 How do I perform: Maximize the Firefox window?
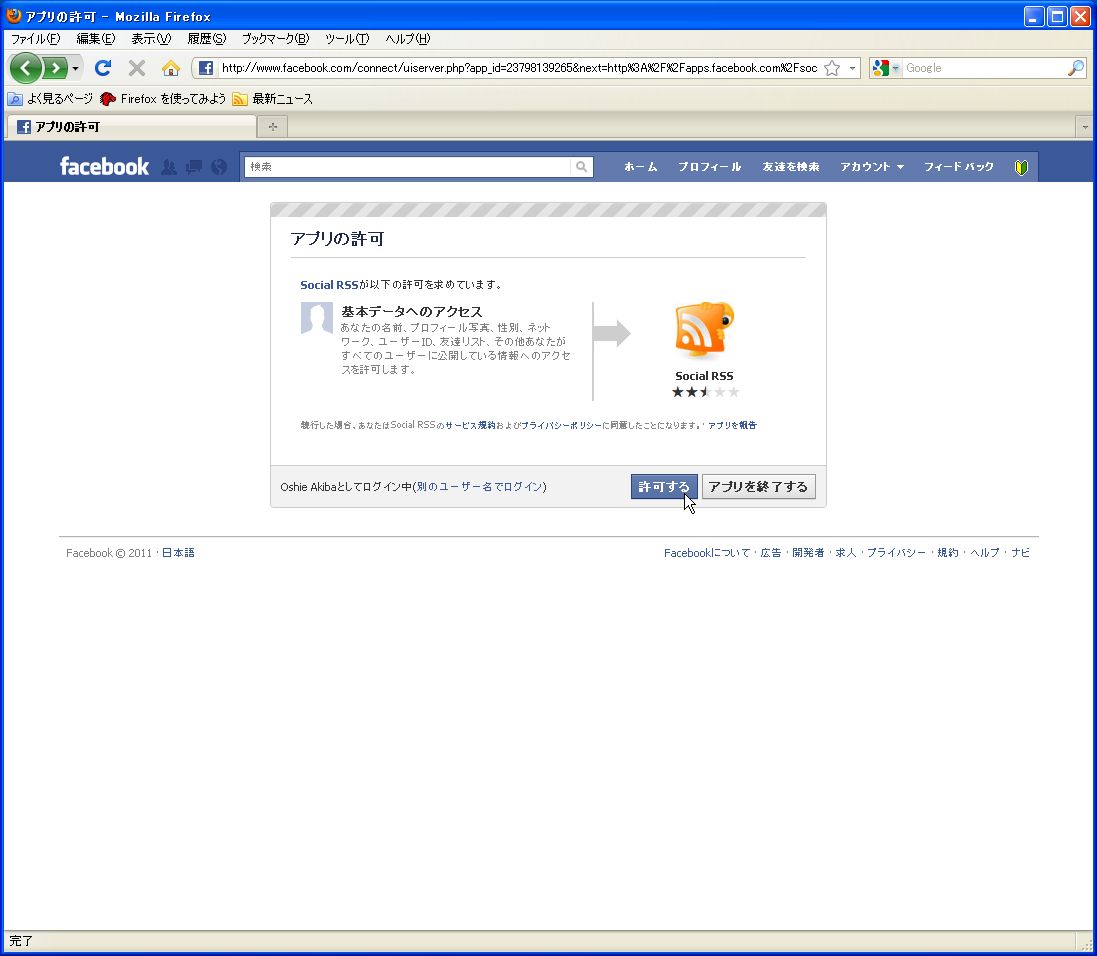1056,15
